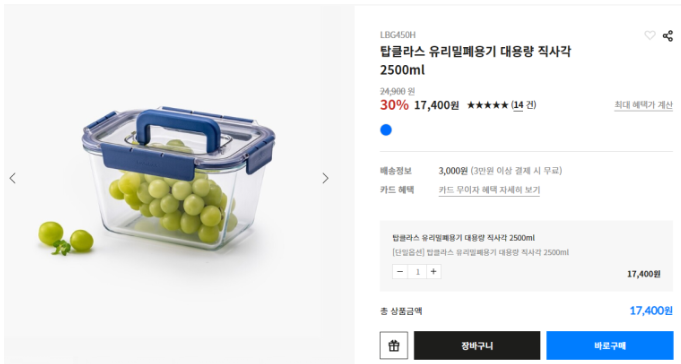Decrease quantity with minus button
This screenshot has width=681, height=364.
coord(400,271)
